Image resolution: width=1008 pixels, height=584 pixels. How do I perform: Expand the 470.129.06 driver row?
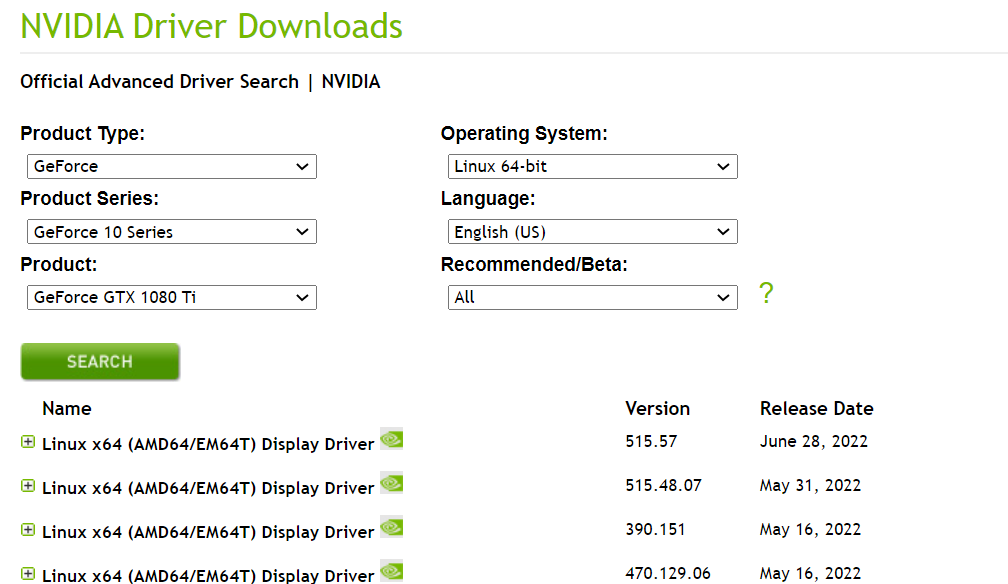click(x=28, y=573)
